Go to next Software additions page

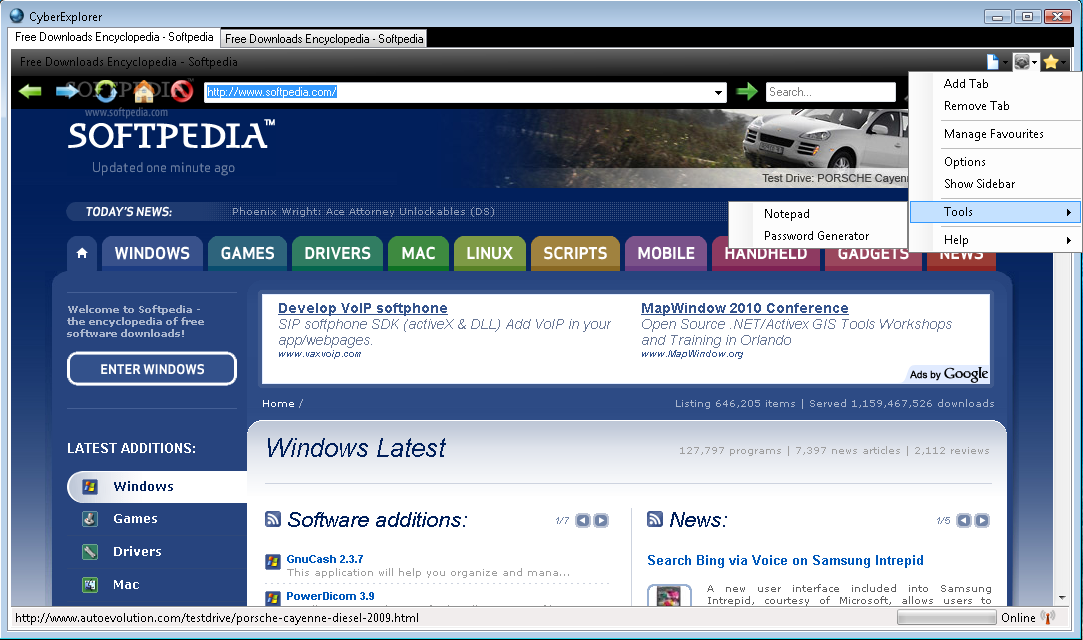[601, 521]
